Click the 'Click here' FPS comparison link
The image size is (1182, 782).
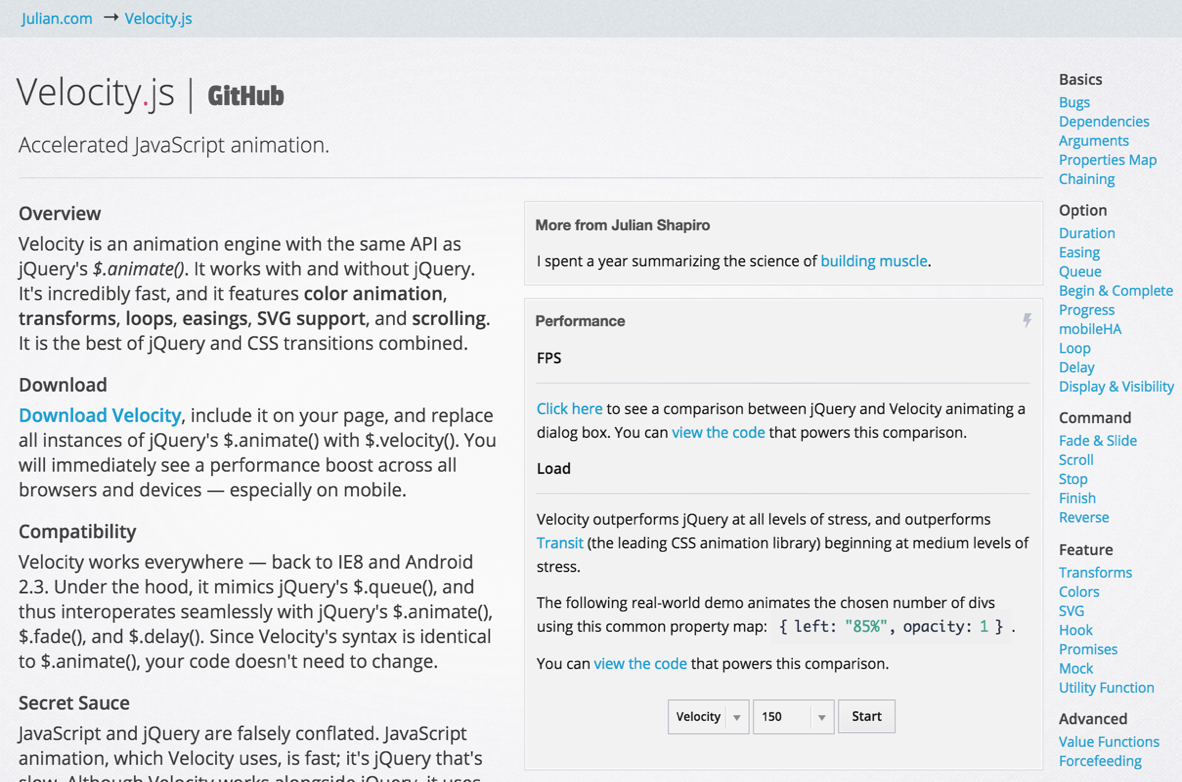pos(569,408)
